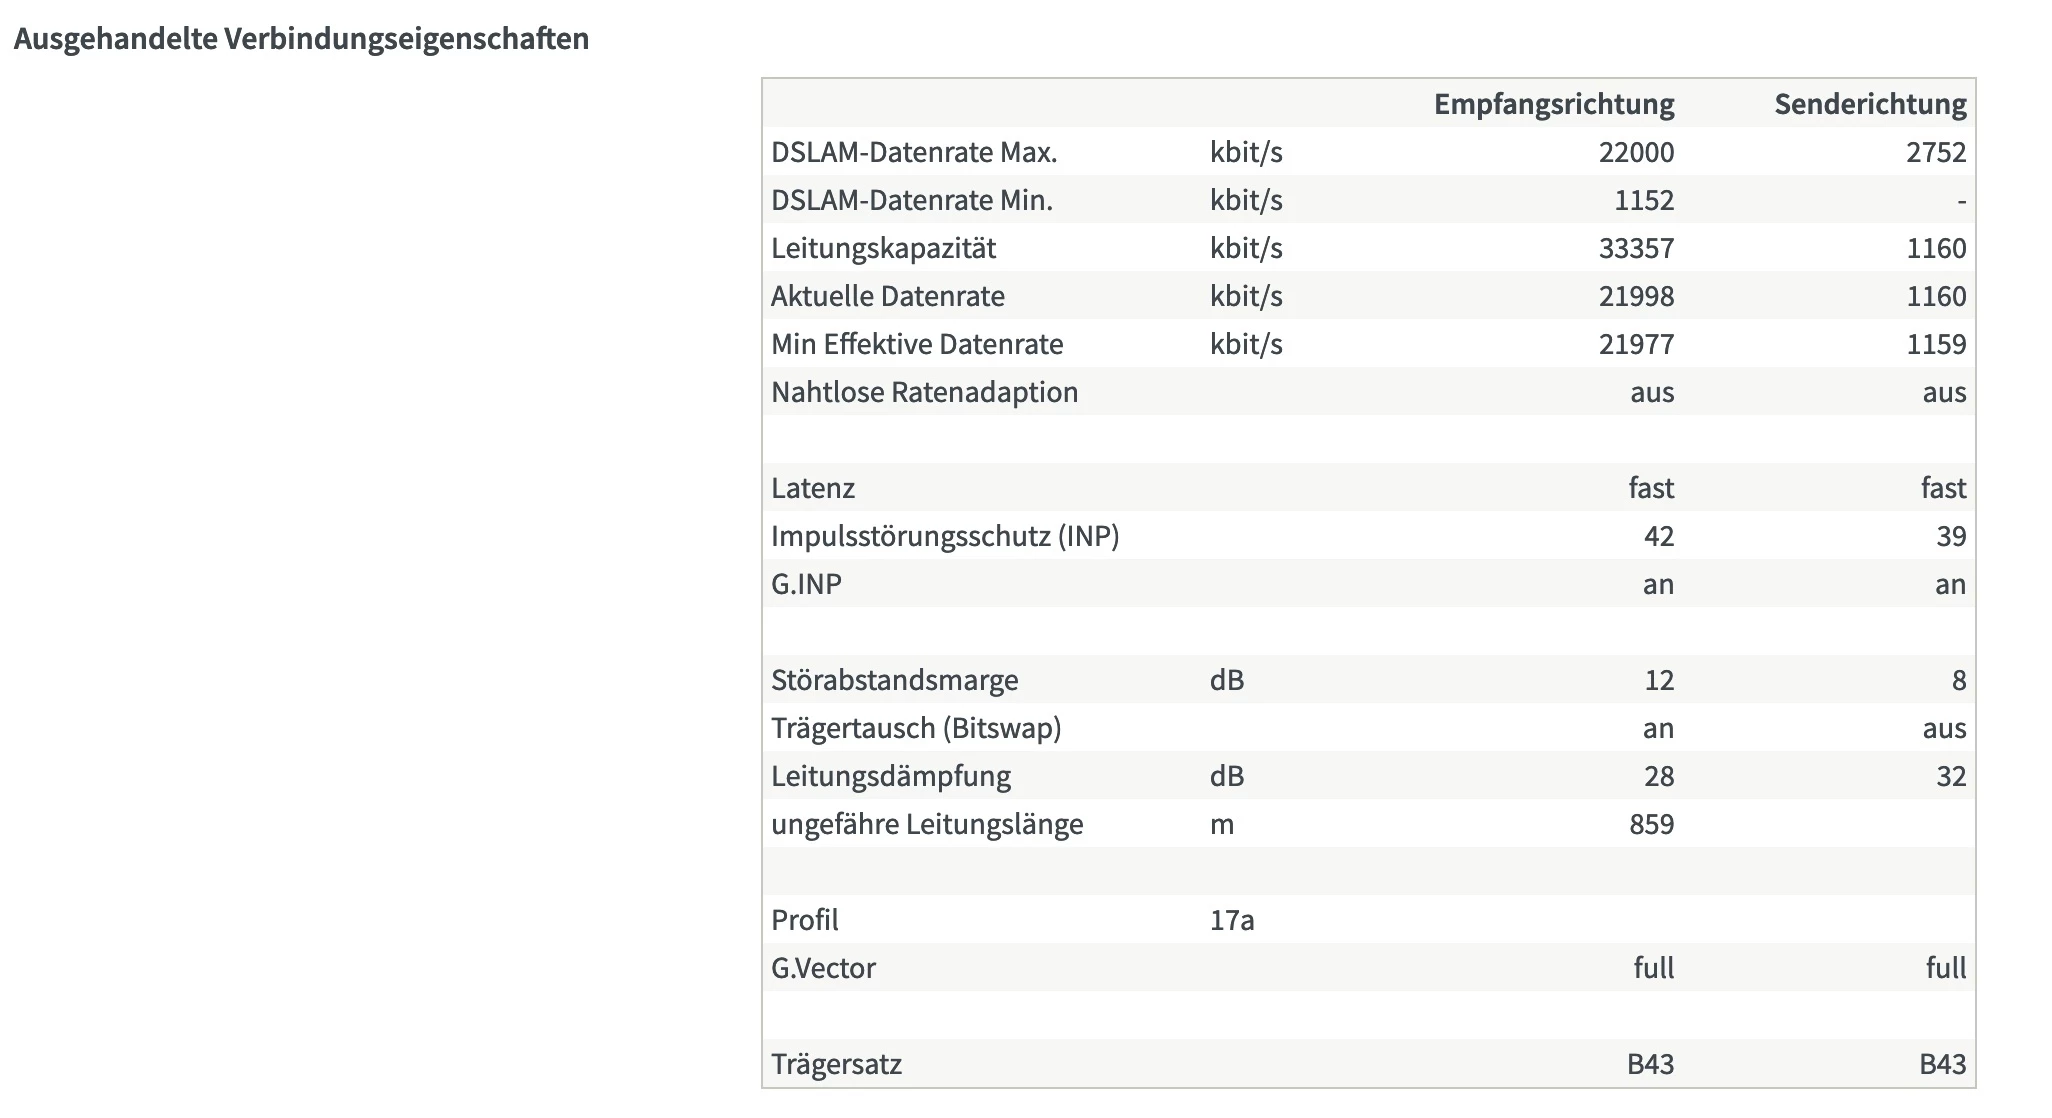This screenshot has width=2052, height=1118.
Task: Click the 17a profile value
Action: [1231, 920]
